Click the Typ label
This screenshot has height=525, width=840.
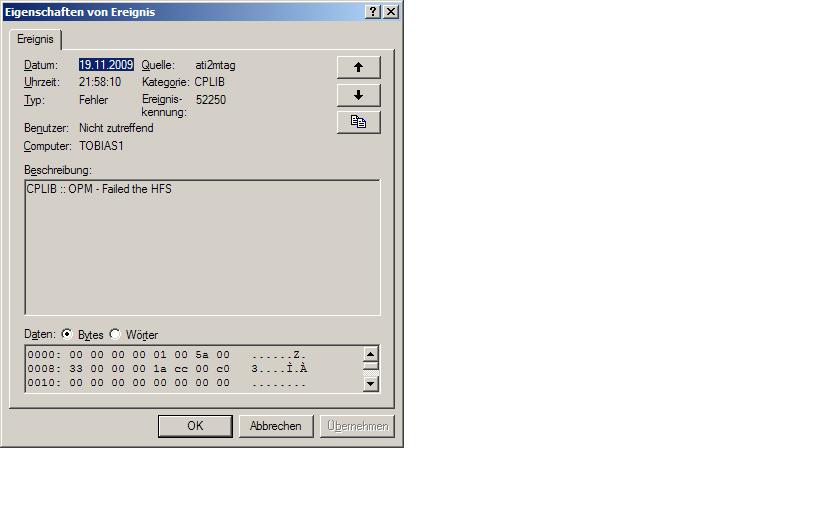click(34, 100)
